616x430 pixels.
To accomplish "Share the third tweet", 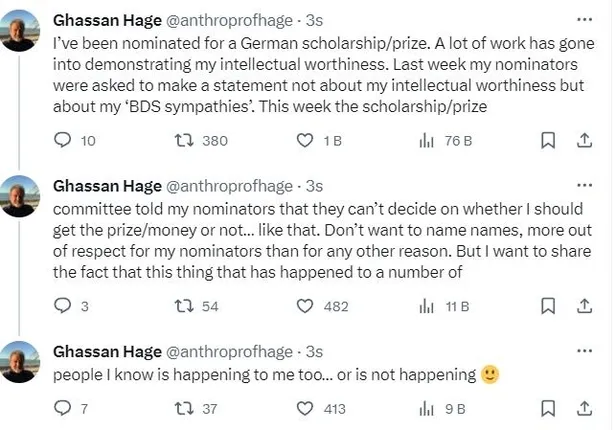I will click(x=584, y=408).
